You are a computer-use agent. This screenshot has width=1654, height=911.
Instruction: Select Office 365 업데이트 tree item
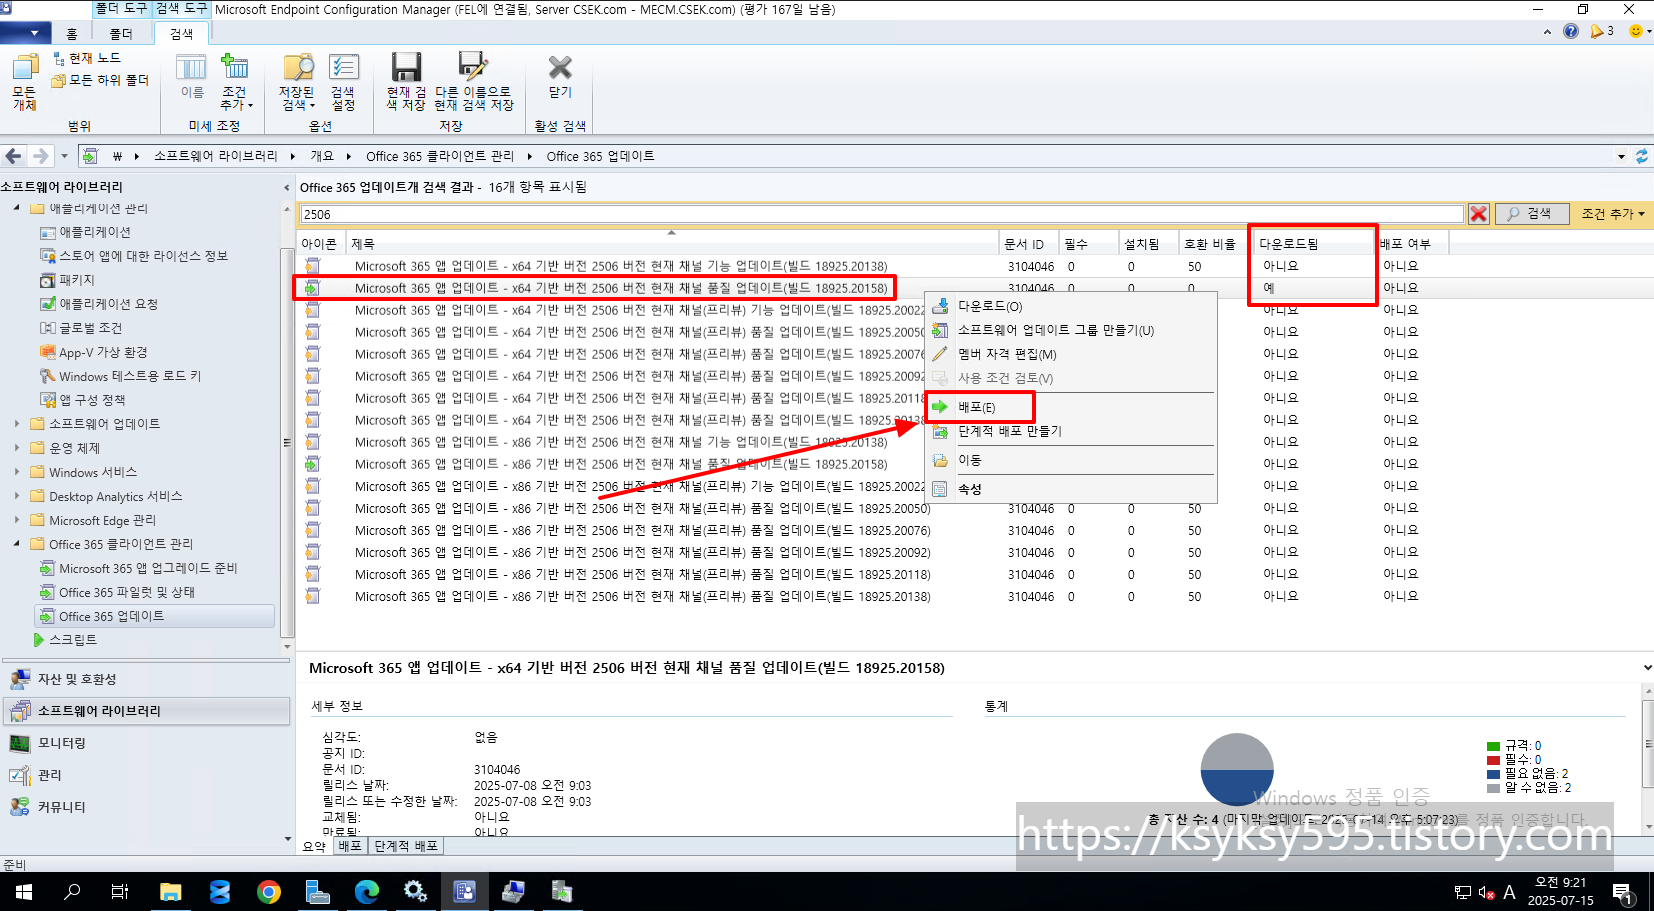(155, 616)
